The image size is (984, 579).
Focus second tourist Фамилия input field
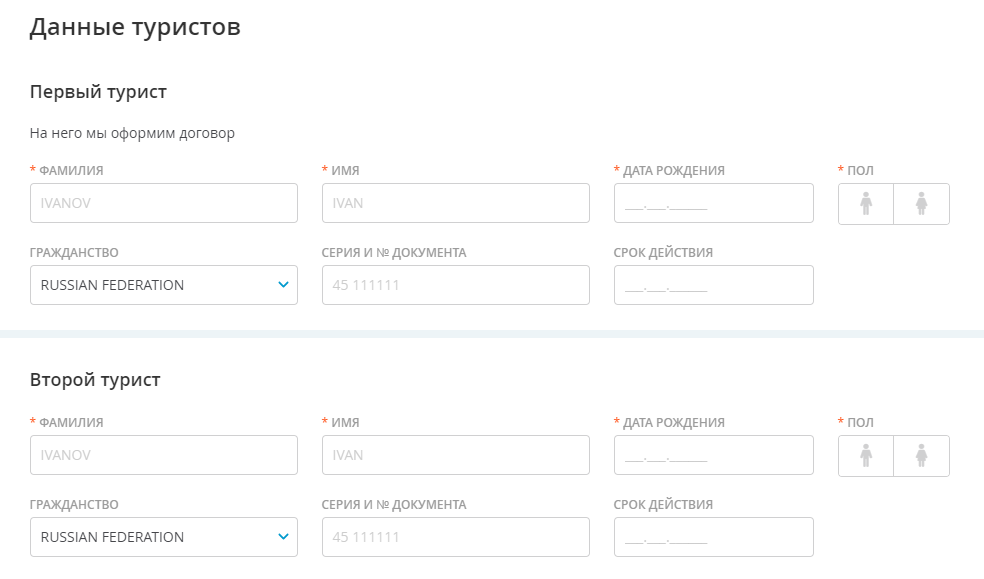[x=164, y=455]
